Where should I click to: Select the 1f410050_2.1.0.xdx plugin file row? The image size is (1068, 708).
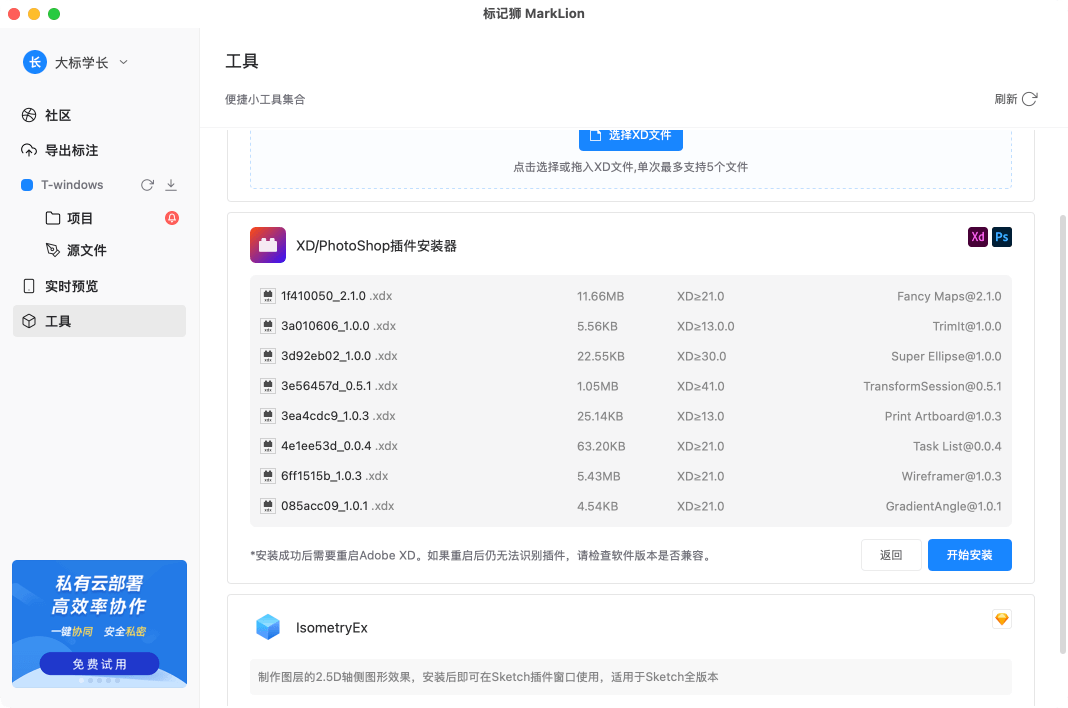630,296
